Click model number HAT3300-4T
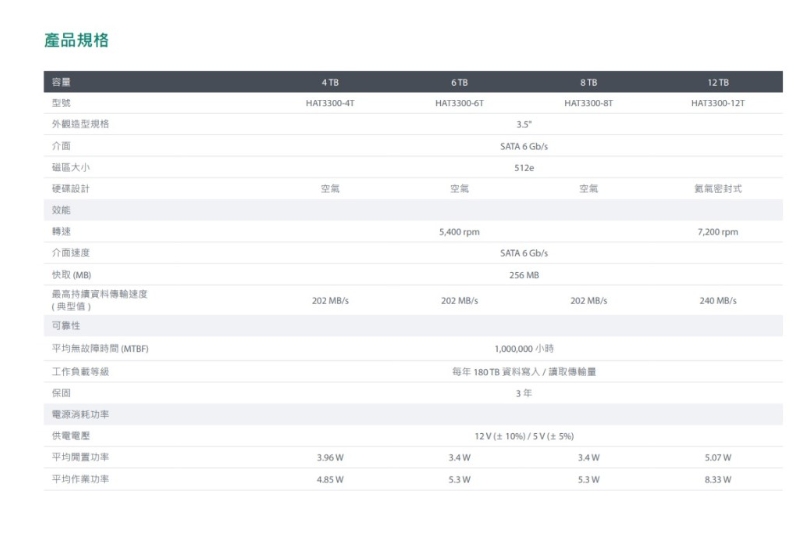The width and height of the screenshot is (802, 555). pos(330,103)
